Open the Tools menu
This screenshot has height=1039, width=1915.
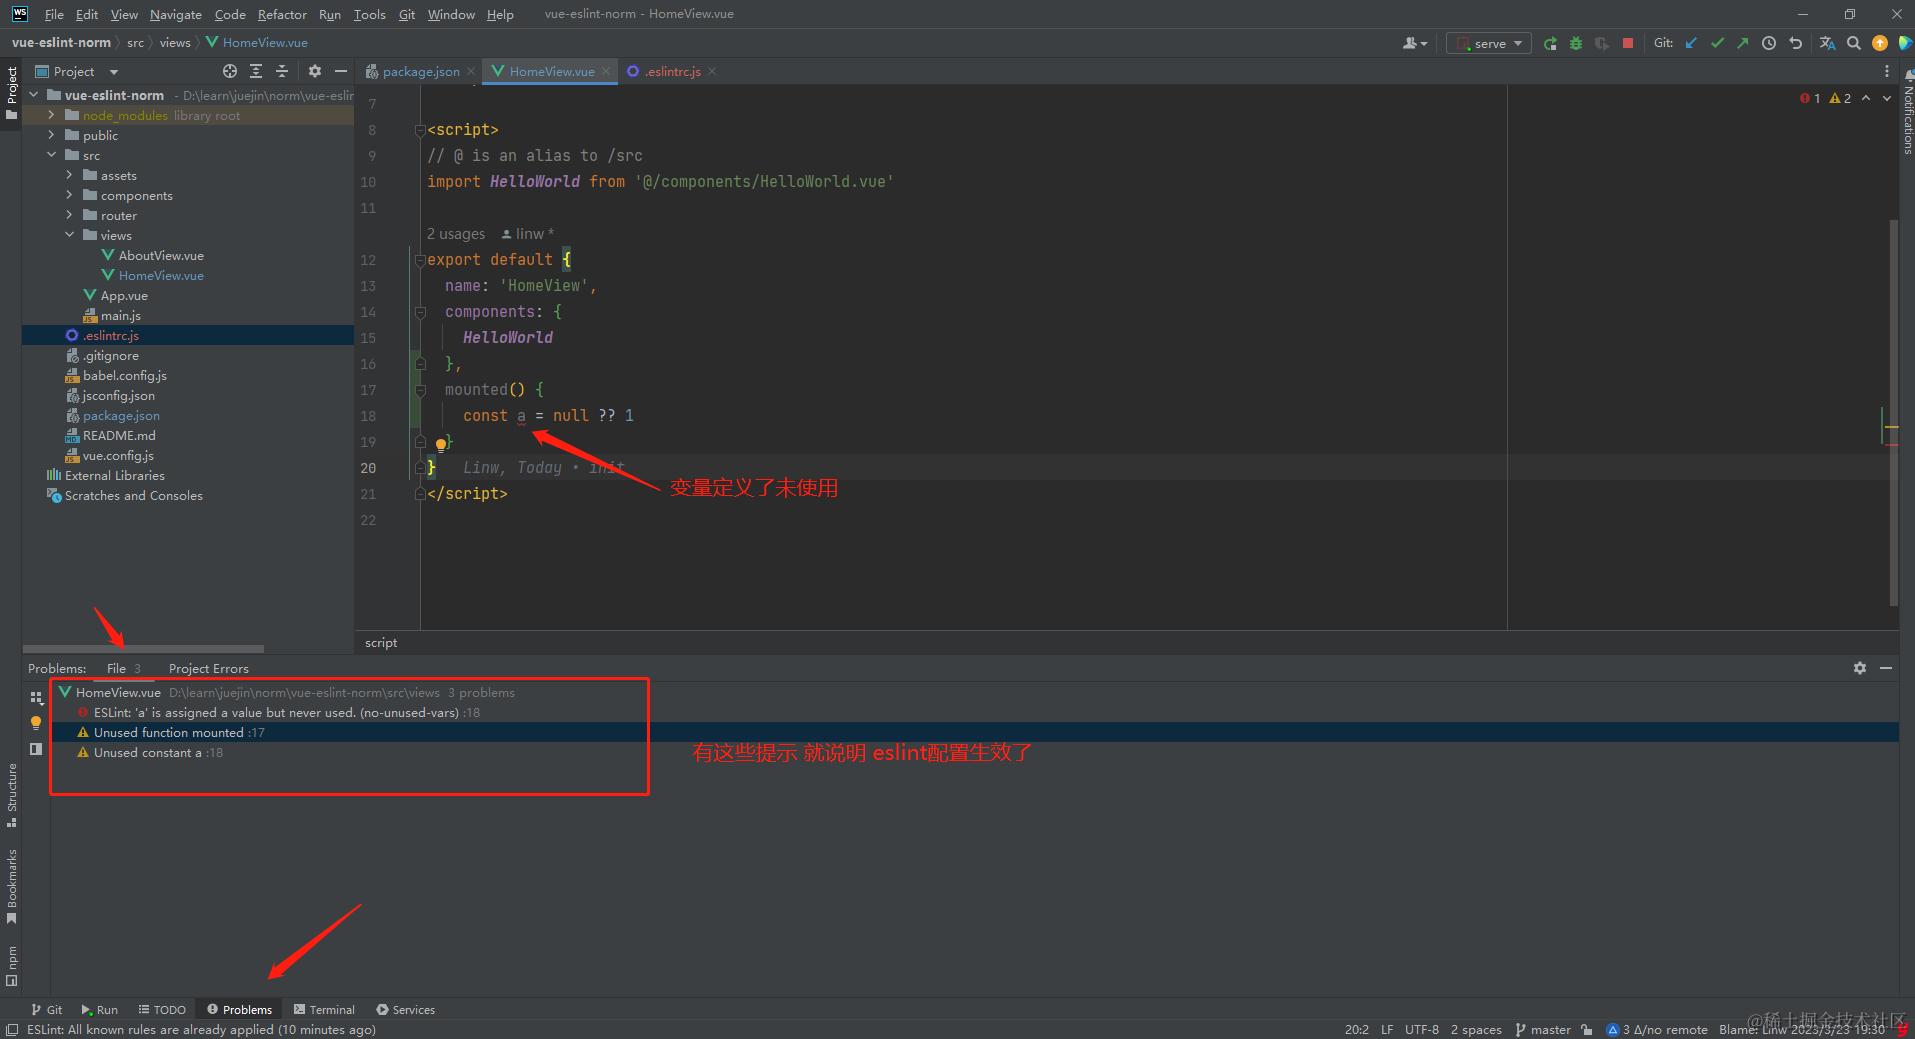(x=369, y=14)
